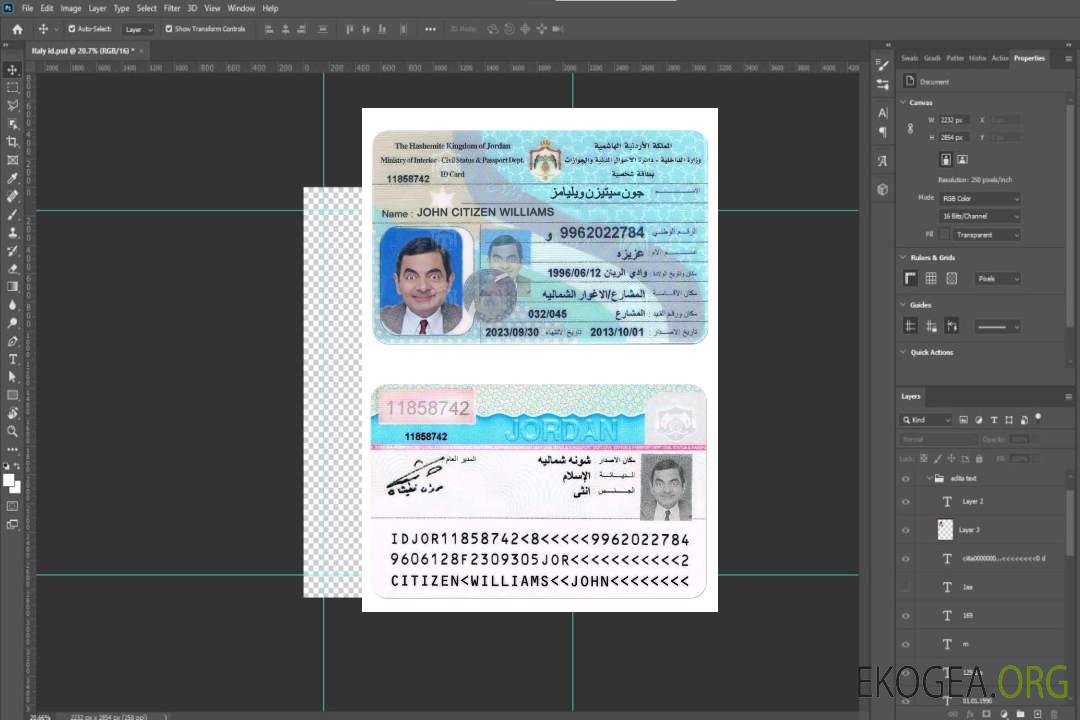Select the Horizontal Type tool

(x=12, y=359)
